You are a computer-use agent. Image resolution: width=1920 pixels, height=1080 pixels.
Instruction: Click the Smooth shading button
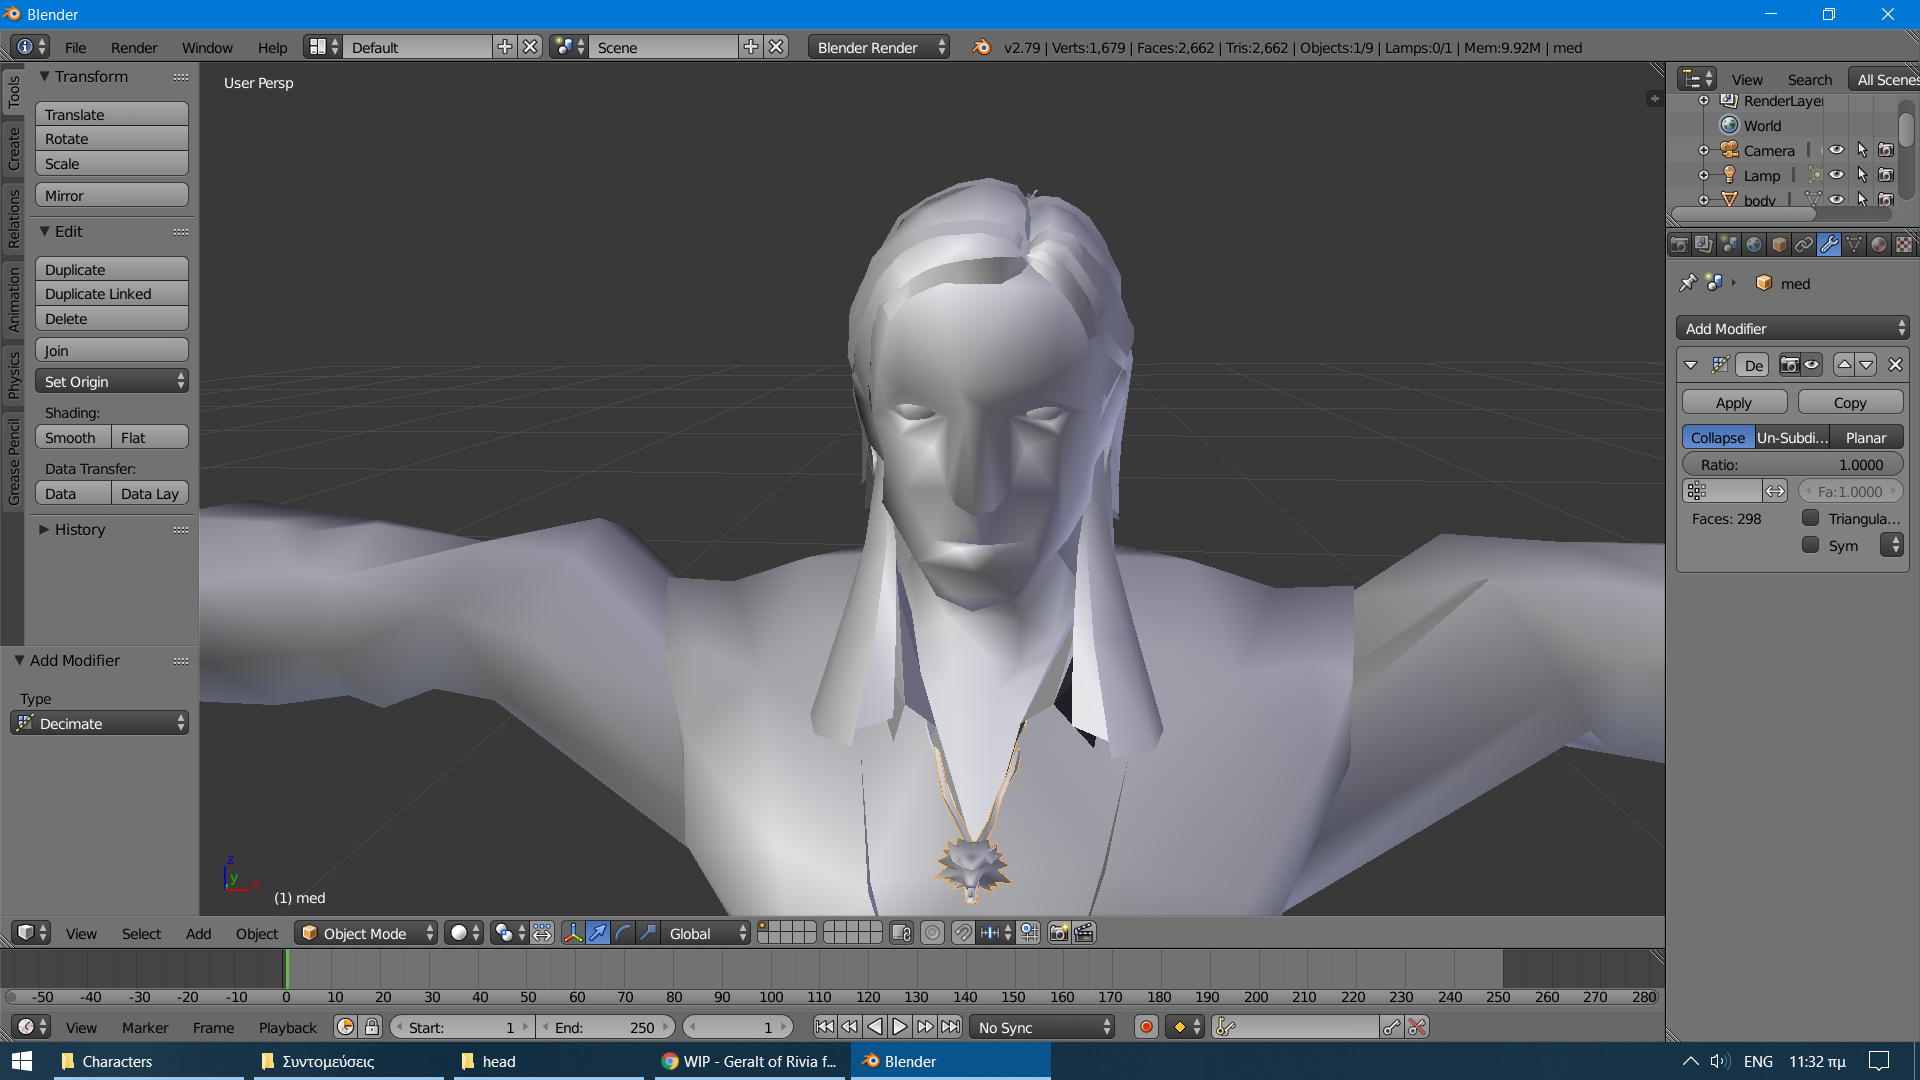73,437
